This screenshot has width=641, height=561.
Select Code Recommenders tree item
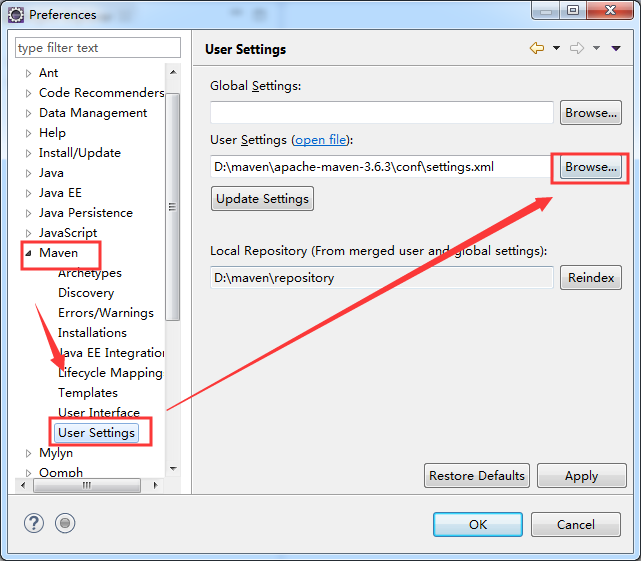(101, 93)
